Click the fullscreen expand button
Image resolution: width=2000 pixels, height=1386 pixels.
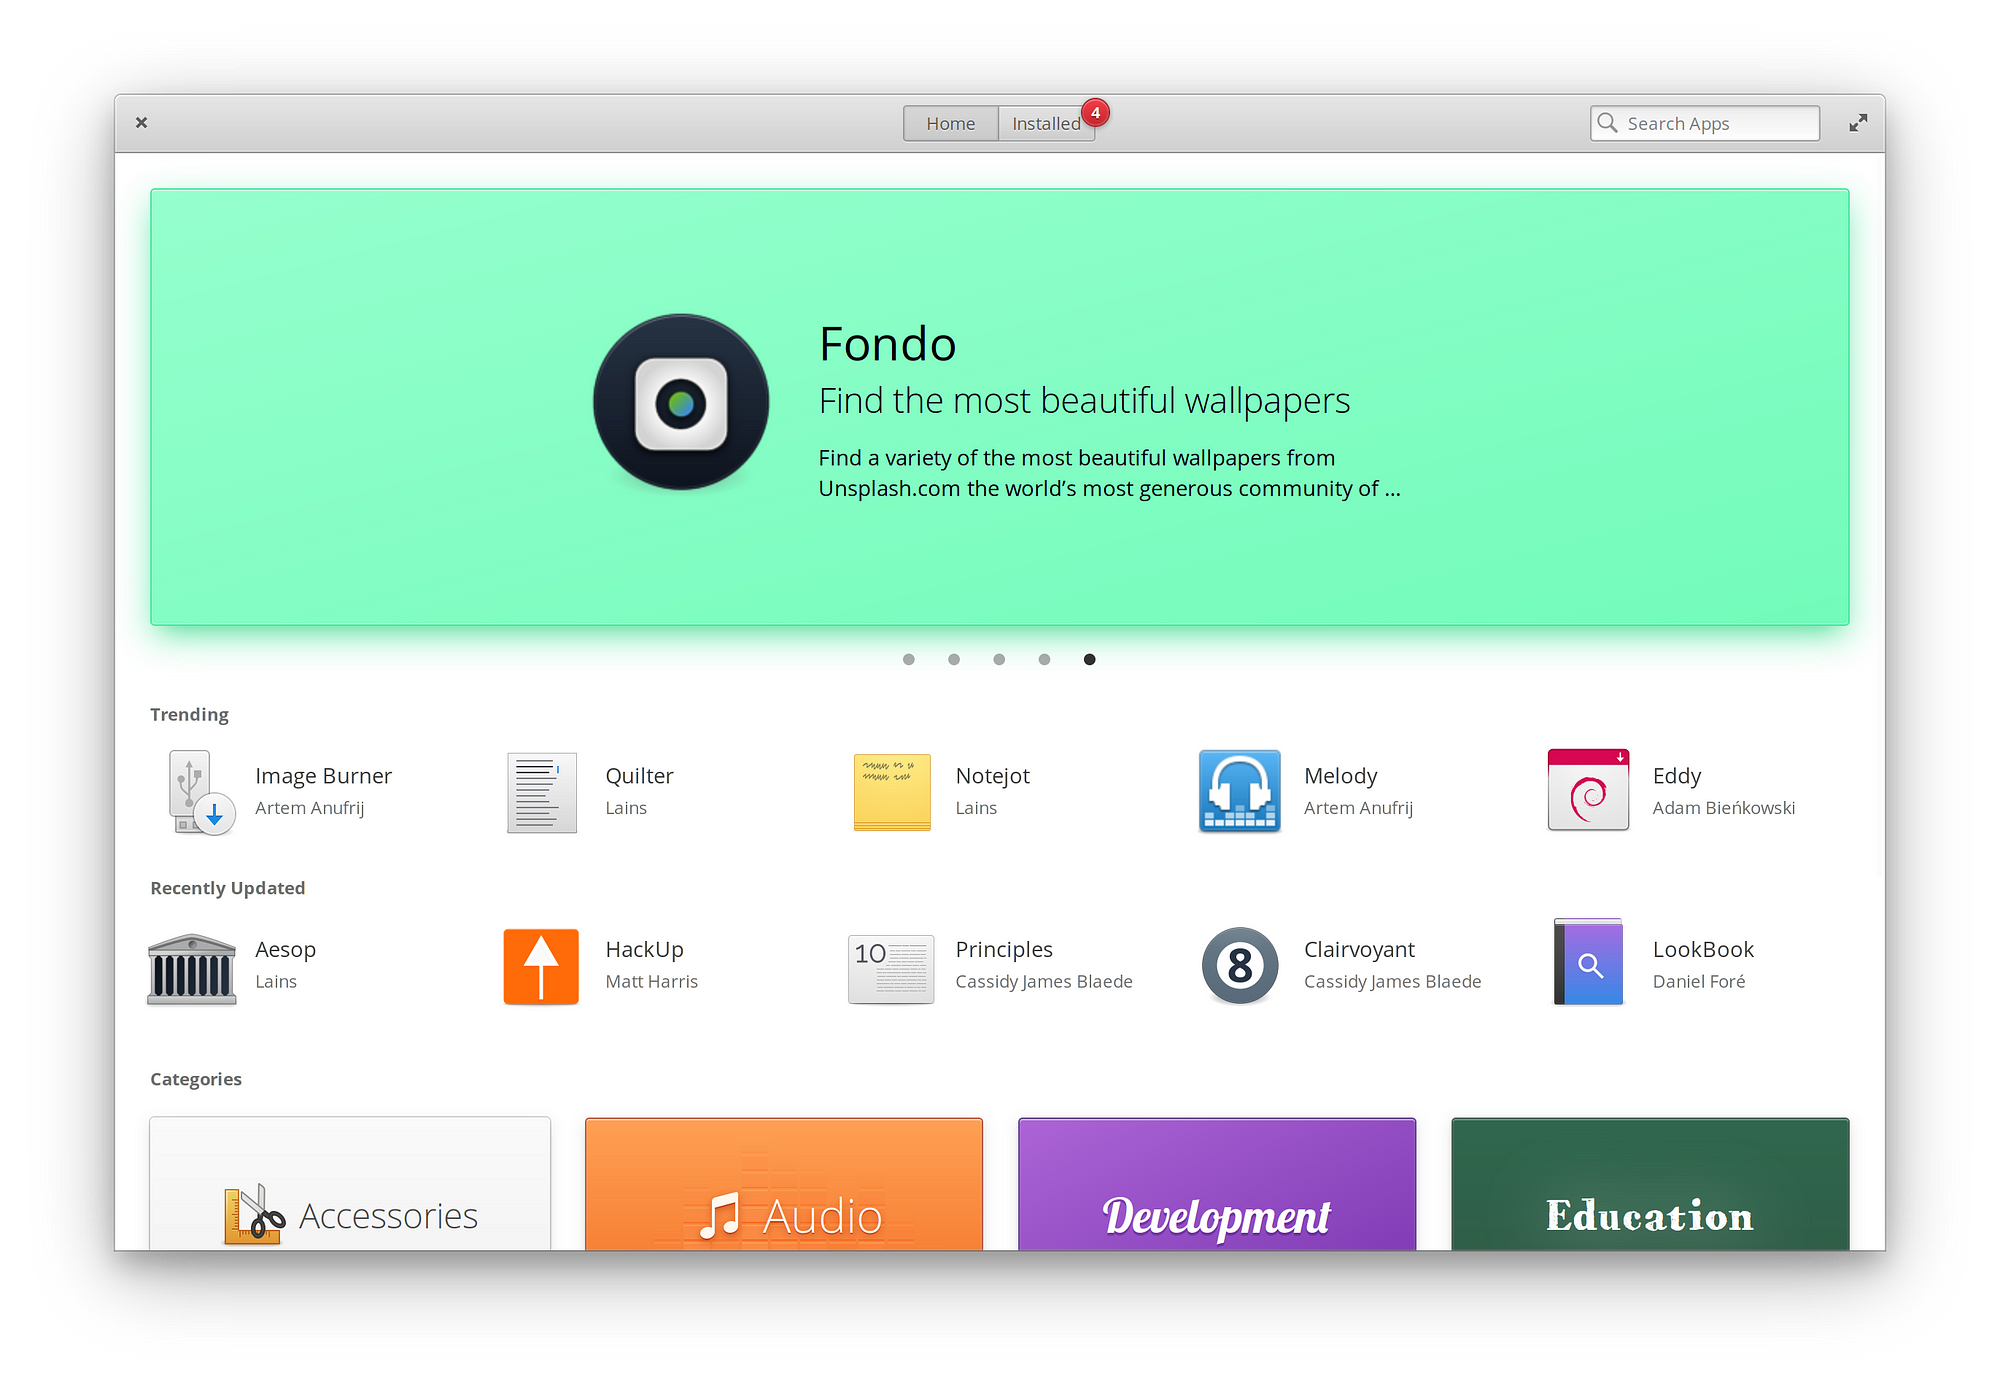point(1862,122)
